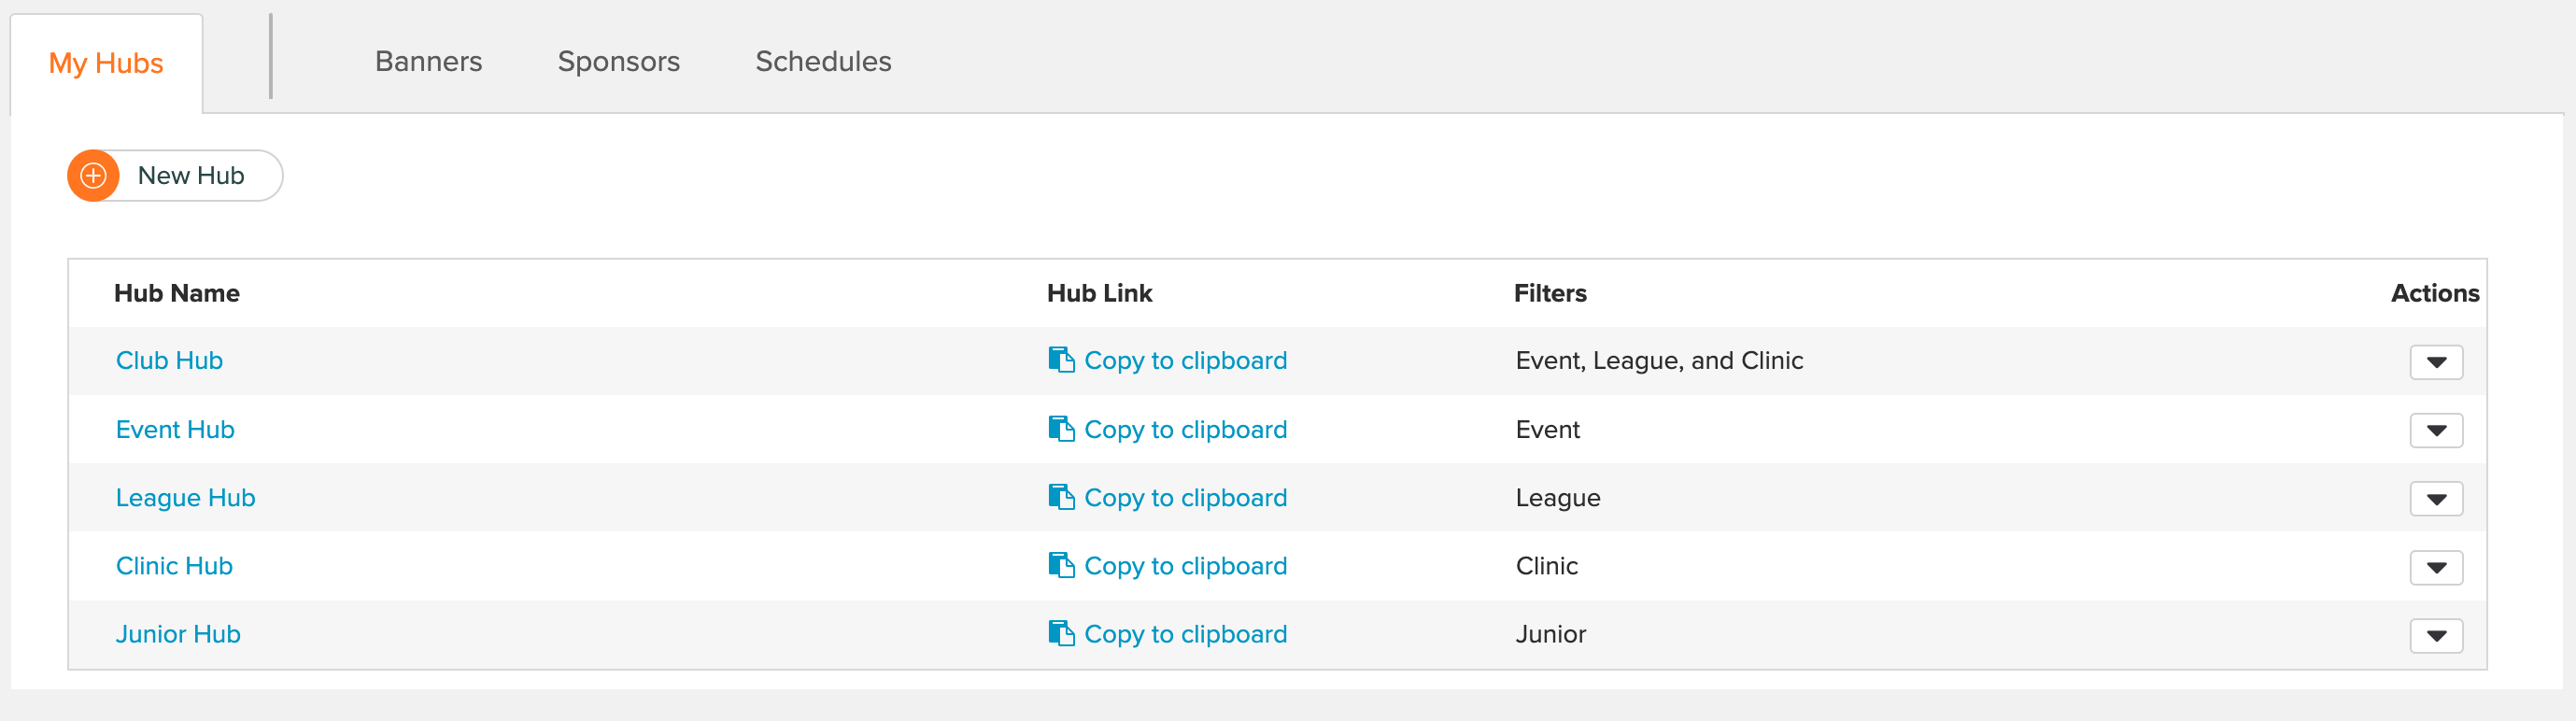The width and height of the screenshot is (2576, 721).
Task: Open the League Hub actions menu arrow
Action: (2435, 499)
